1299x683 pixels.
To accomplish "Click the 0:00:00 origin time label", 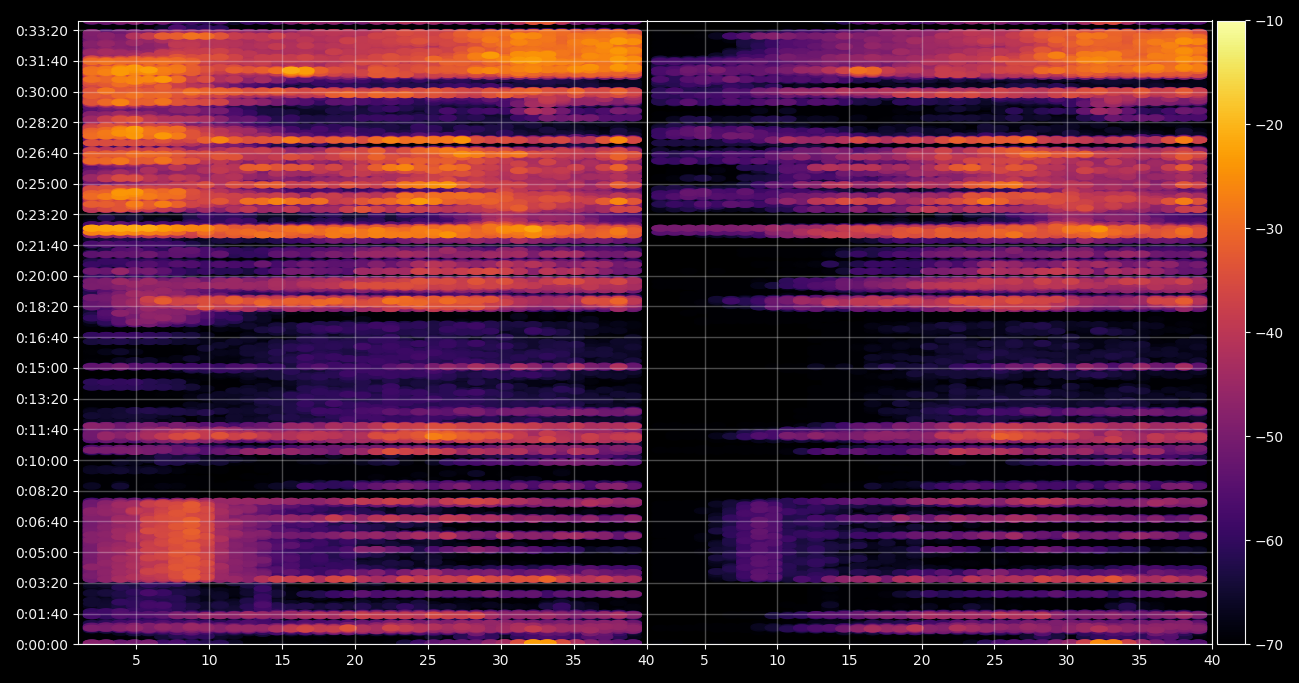I will tap(42, 645).
